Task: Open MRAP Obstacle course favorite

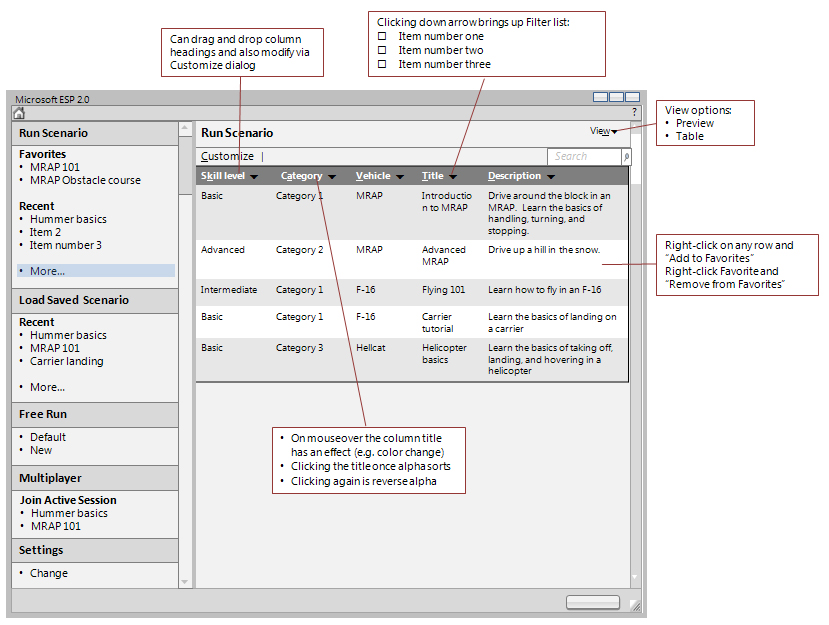Action: tap(85, 180)
